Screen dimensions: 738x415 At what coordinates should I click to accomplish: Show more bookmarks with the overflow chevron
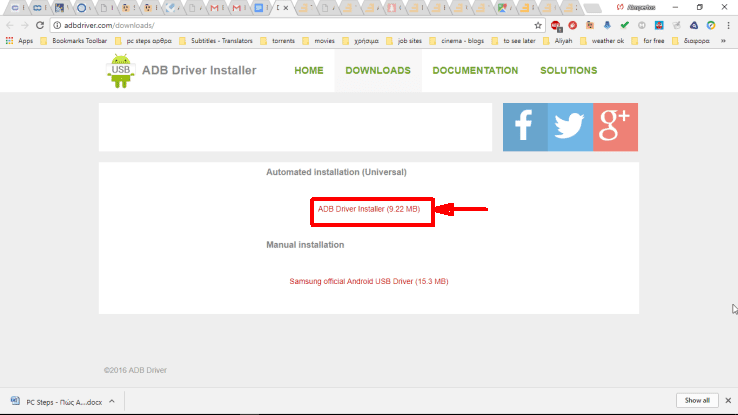pos(723,41)
